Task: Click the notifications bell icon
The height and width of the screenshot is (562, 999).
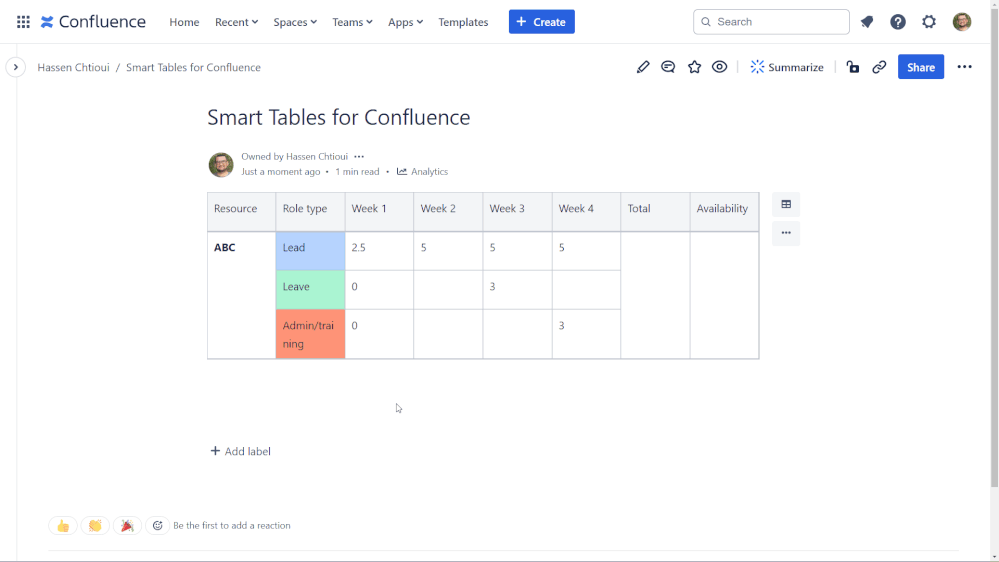Action: [867, 22]
